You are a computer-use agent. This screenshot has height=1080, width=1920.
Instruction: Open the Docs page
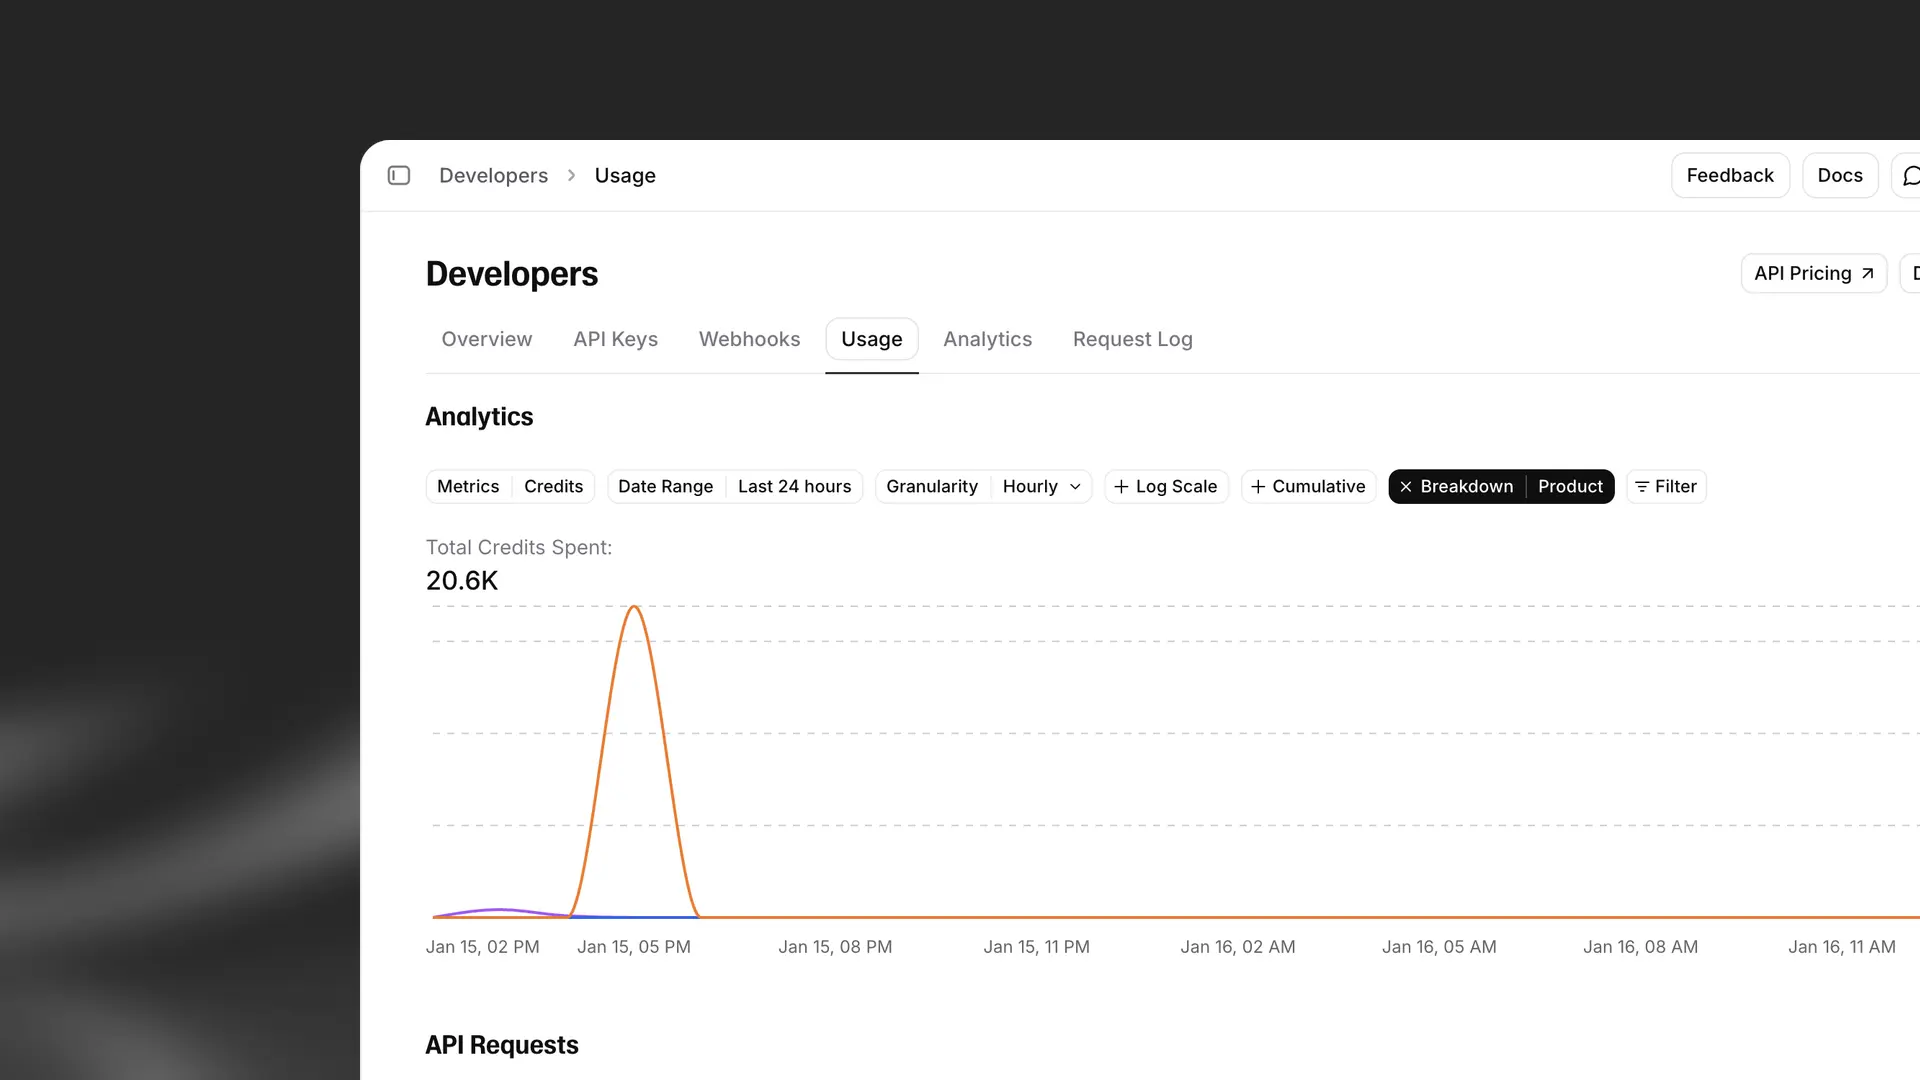coord(1840,175)
